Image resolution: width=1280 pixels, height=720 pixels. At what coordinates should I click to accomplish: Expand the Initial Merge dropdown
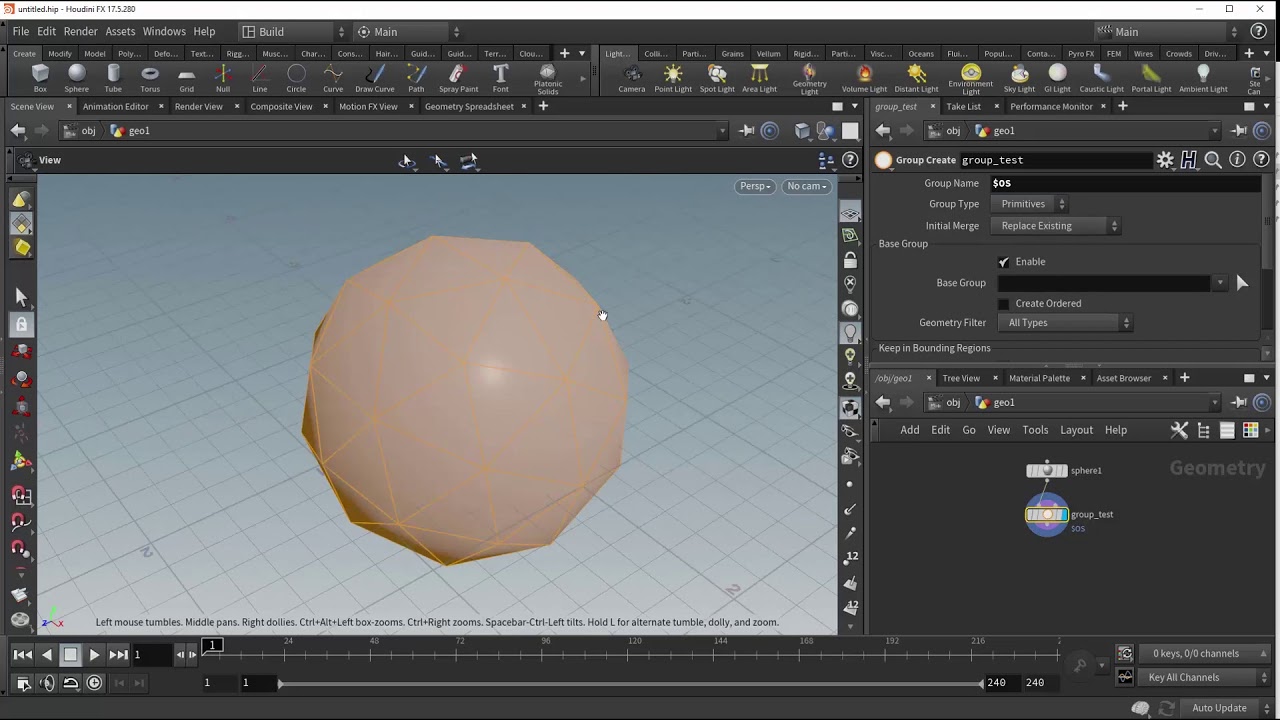point(1059,226)
